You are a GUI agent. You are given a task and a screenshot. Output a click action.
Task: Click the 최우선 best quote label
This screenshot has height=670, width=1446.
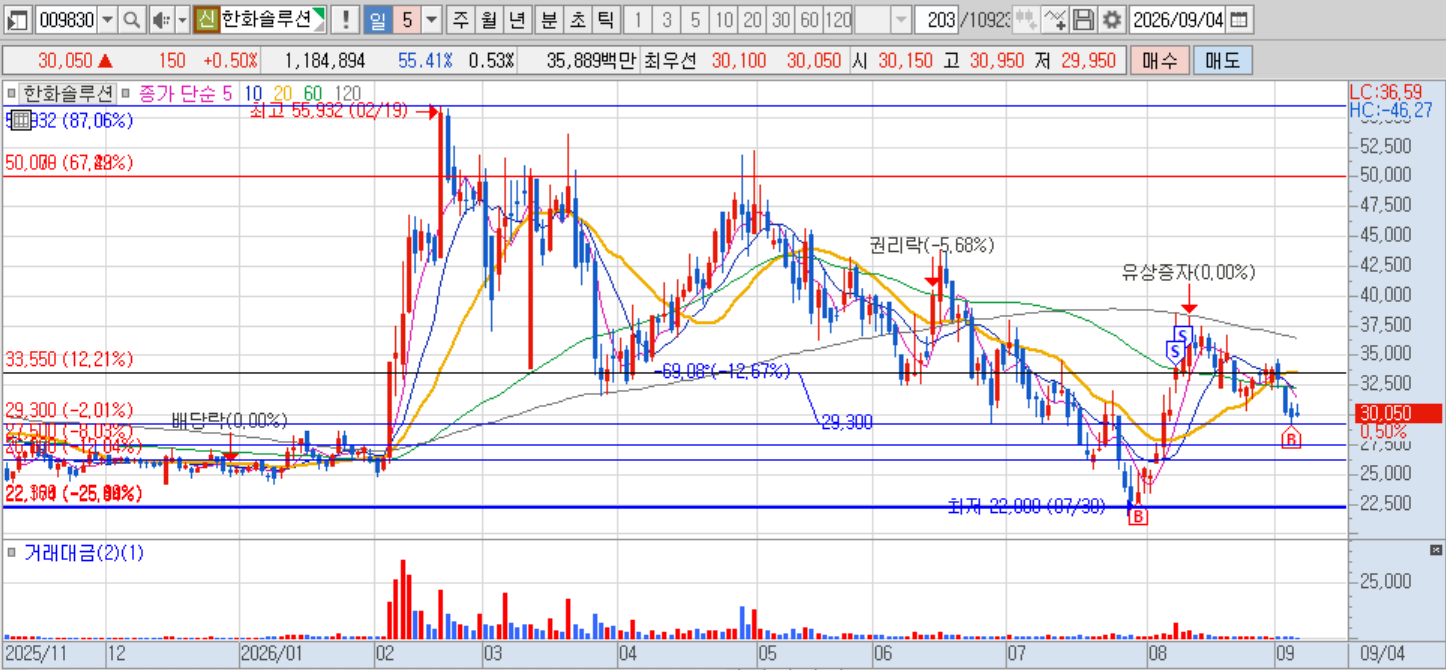coord(669,61)
